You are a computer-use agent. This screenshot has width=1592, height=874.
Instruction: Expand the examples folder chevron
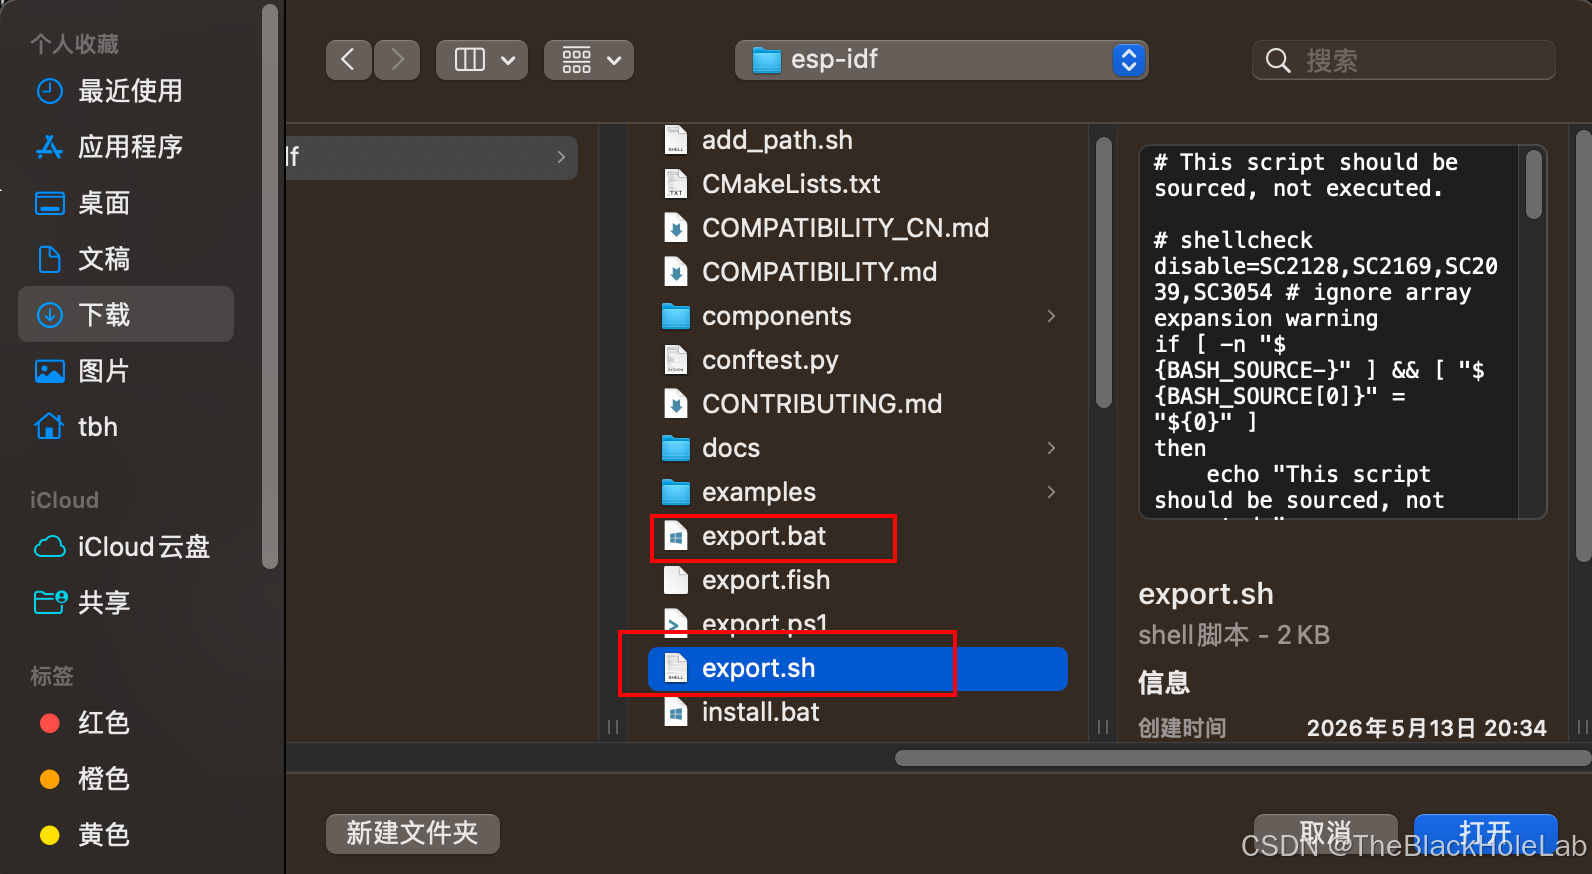[x=1051, y=492]
